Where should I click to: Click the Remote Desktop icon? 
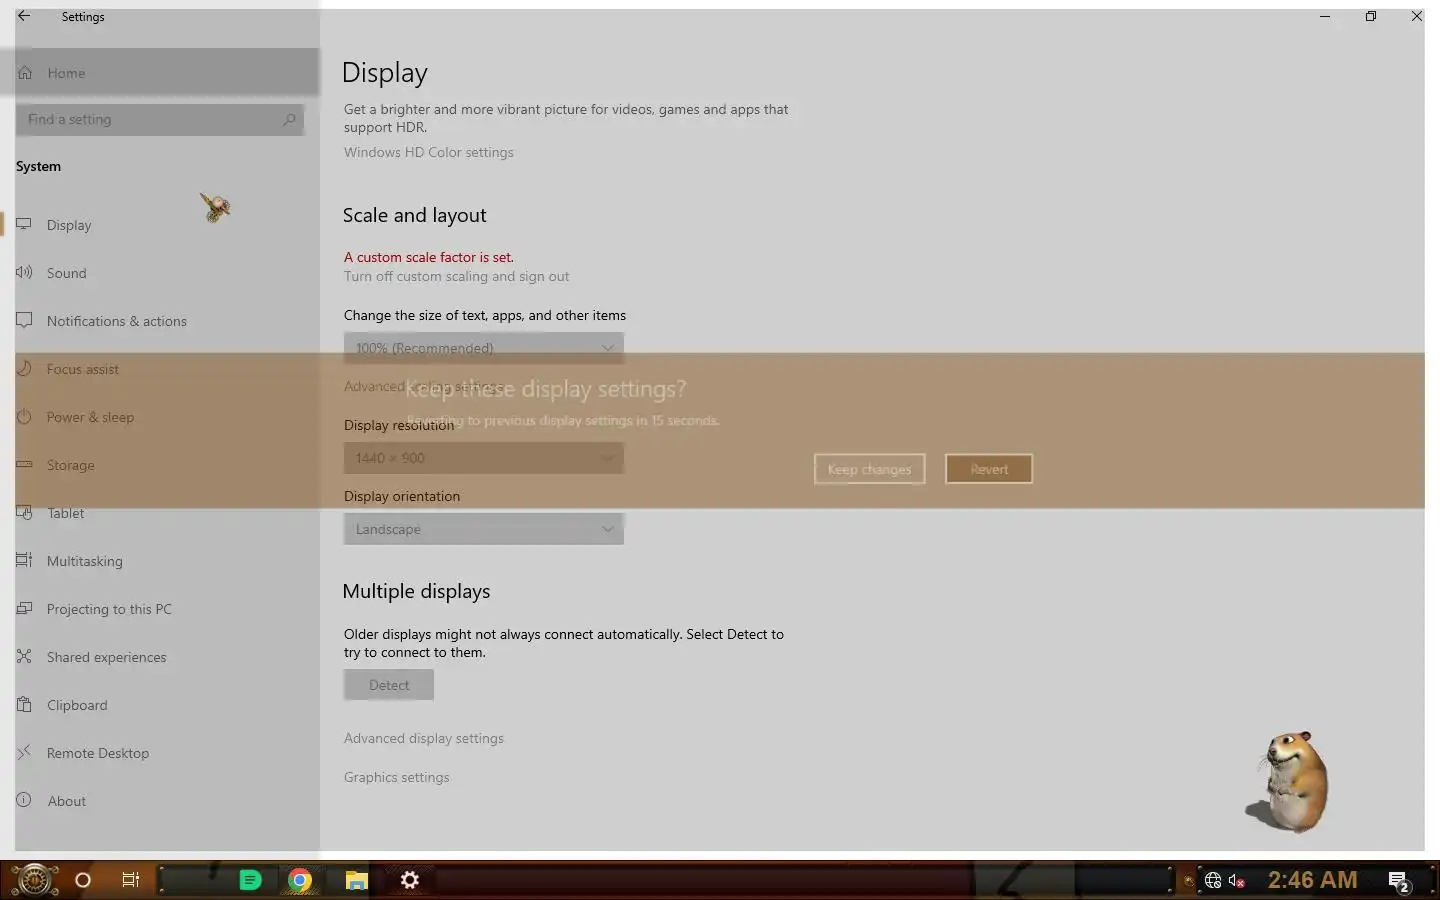coord(24,752)
